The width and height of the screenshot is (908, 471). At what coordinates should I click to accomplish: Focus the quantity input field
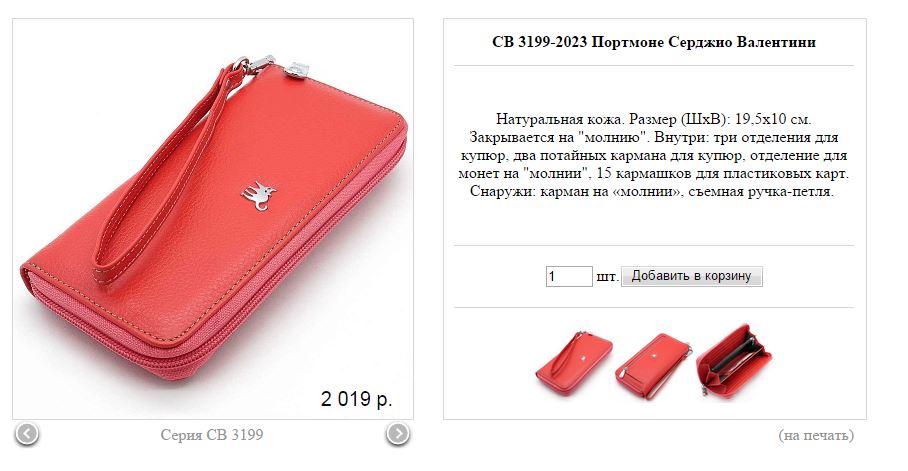[x=569, y=276]
